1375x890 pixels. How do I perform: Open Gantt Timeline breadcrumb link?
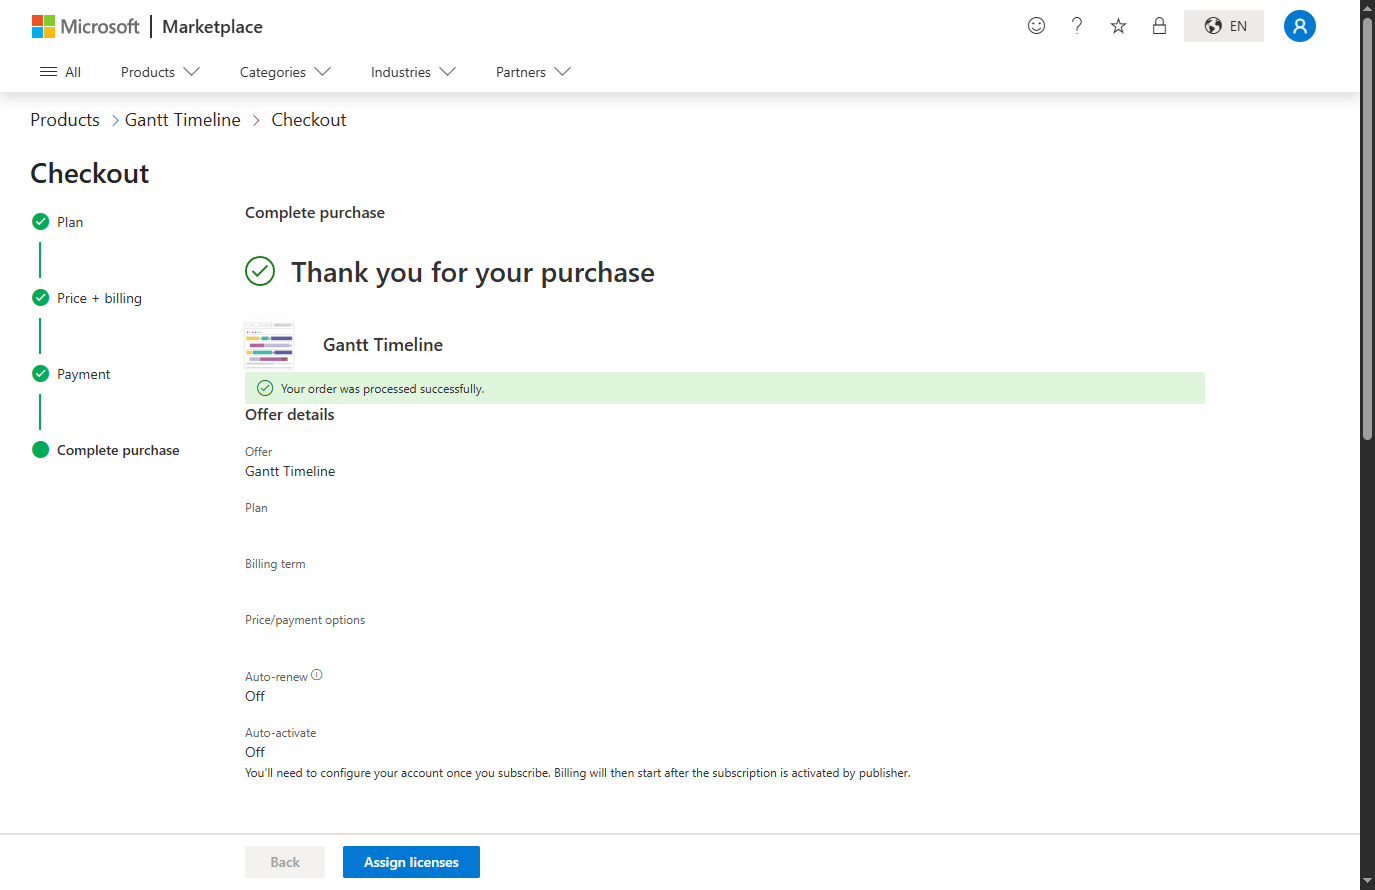[x=183, y=120]
